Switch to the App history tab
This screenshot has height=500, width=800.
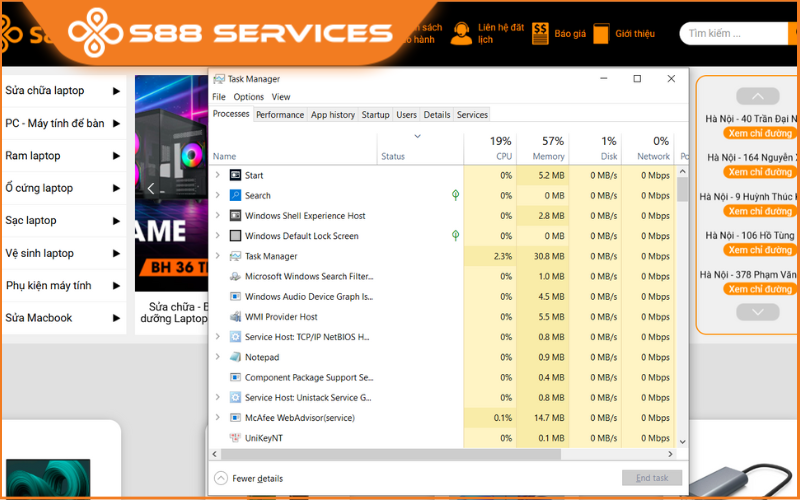[333, 115]
